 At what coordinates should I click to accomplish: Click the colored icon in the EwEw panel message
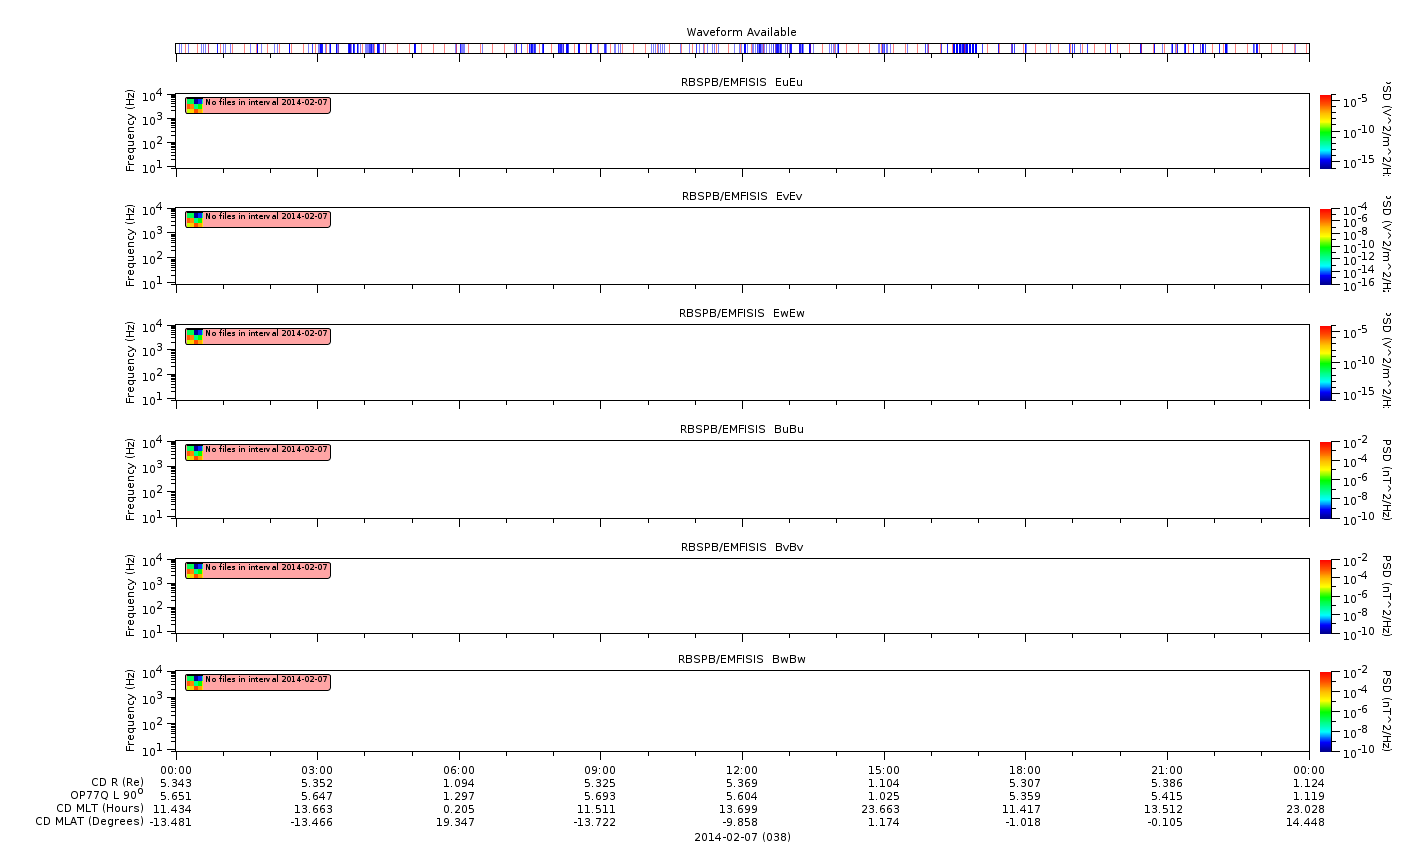(x=194, y=336)
